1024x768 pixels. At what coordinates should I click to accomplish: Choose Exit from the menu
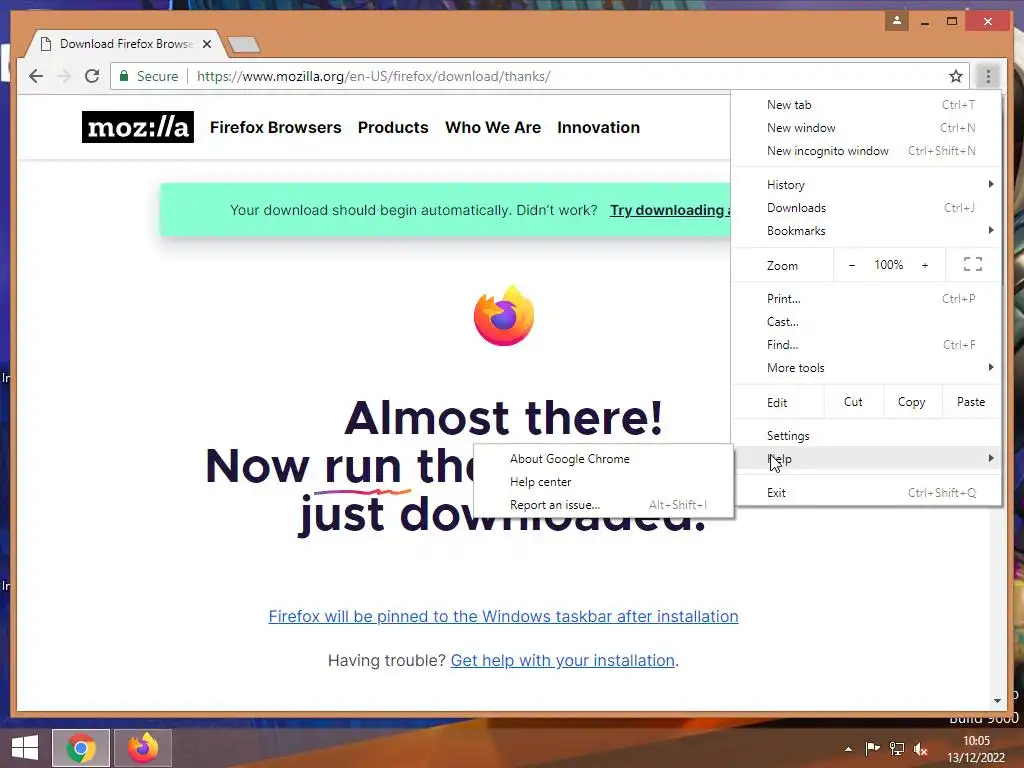coord(866,492)
